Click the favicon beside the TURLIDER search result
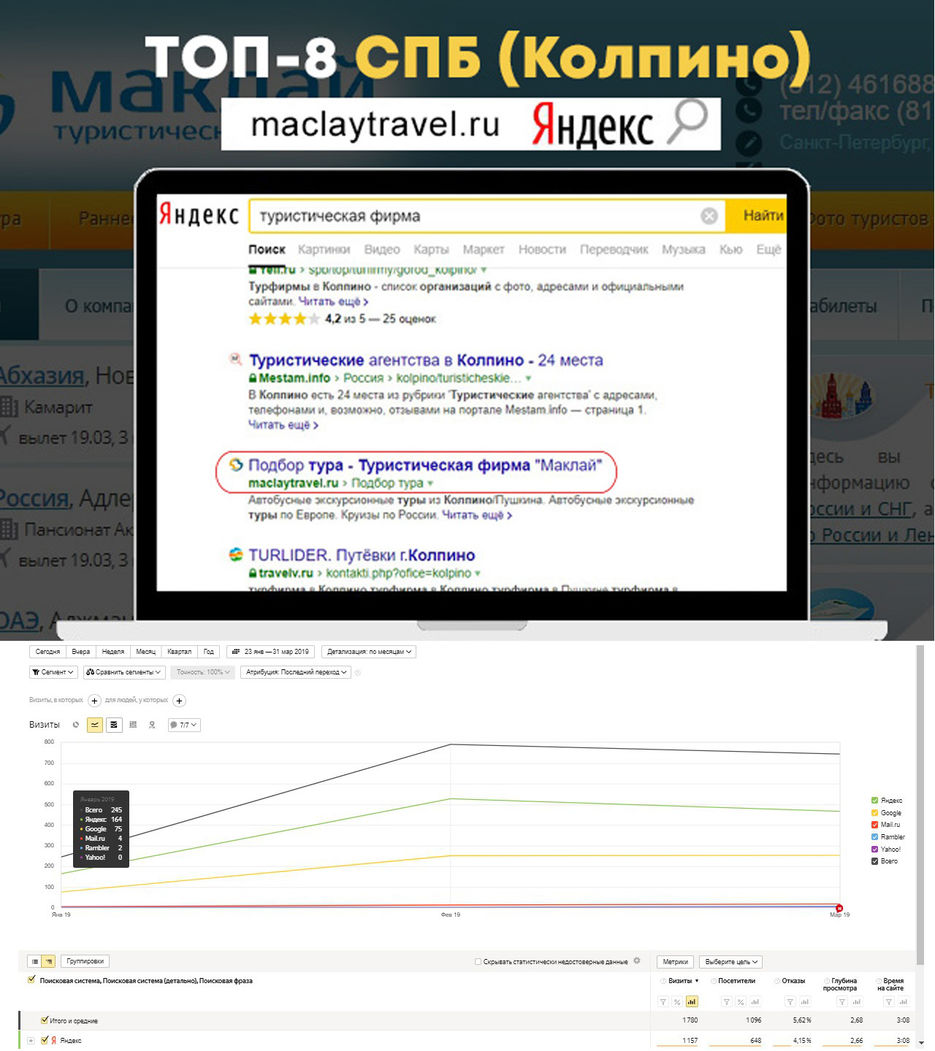The width and height of the screenshot is (935, 1051). point(235,555)
